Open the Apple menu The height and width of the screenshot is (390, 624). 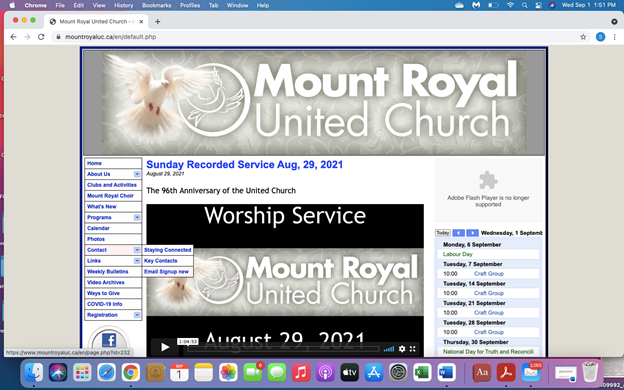[x=12, y=5]
